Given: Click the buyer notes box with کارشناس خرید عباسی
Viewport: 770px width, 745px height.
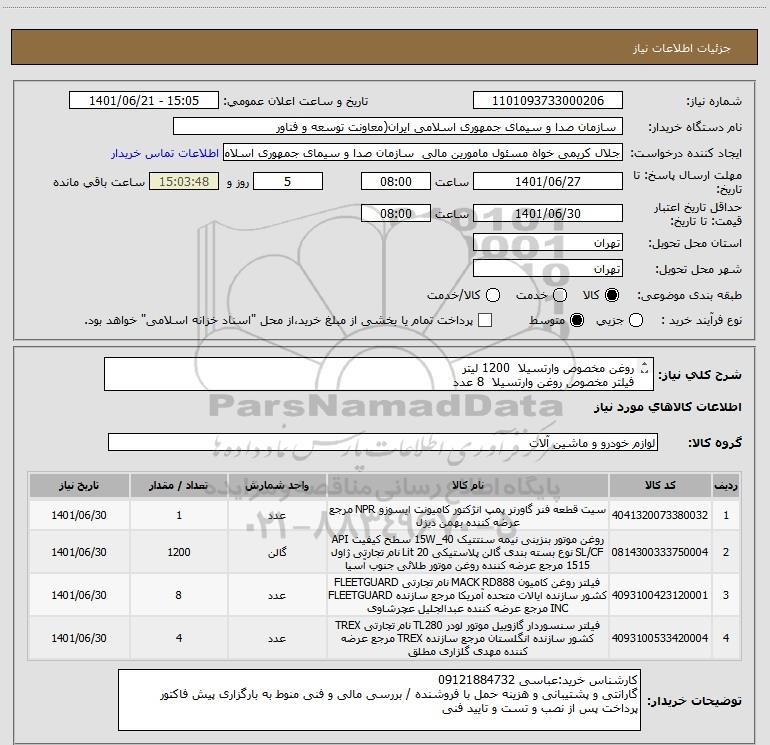Looking at the screenshot, I should pos(379,700).
